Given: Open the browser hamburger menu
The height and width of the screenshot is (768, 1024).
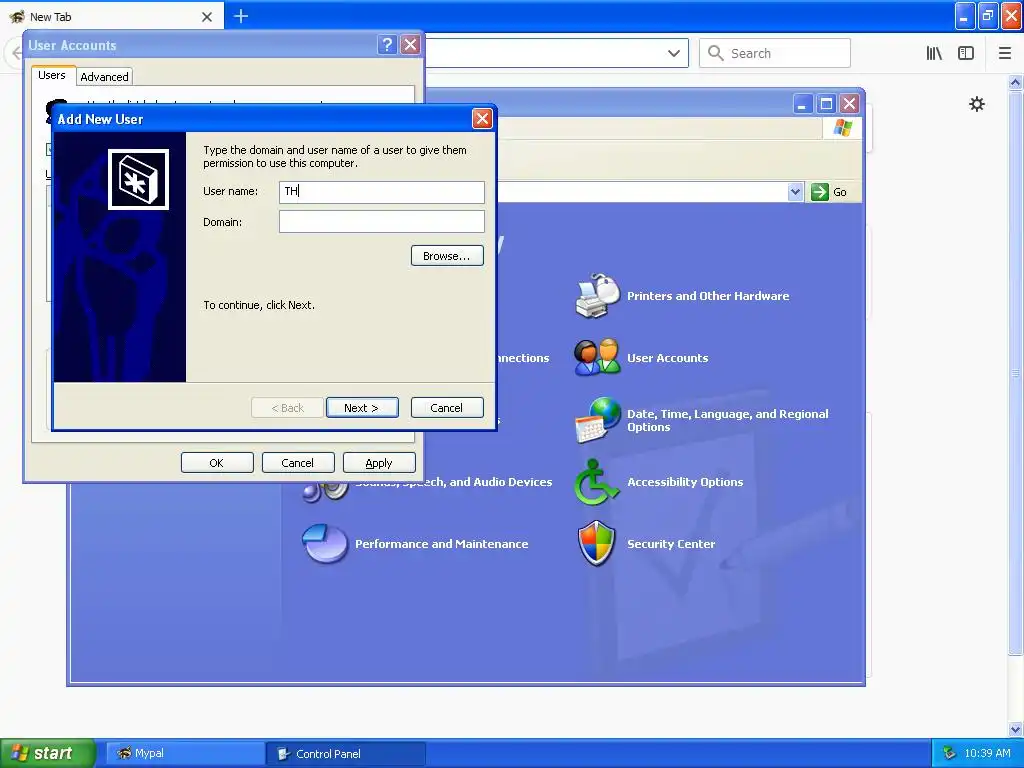Looking at the screenshot, I should pyautogui.click(x=1005, y=53).
